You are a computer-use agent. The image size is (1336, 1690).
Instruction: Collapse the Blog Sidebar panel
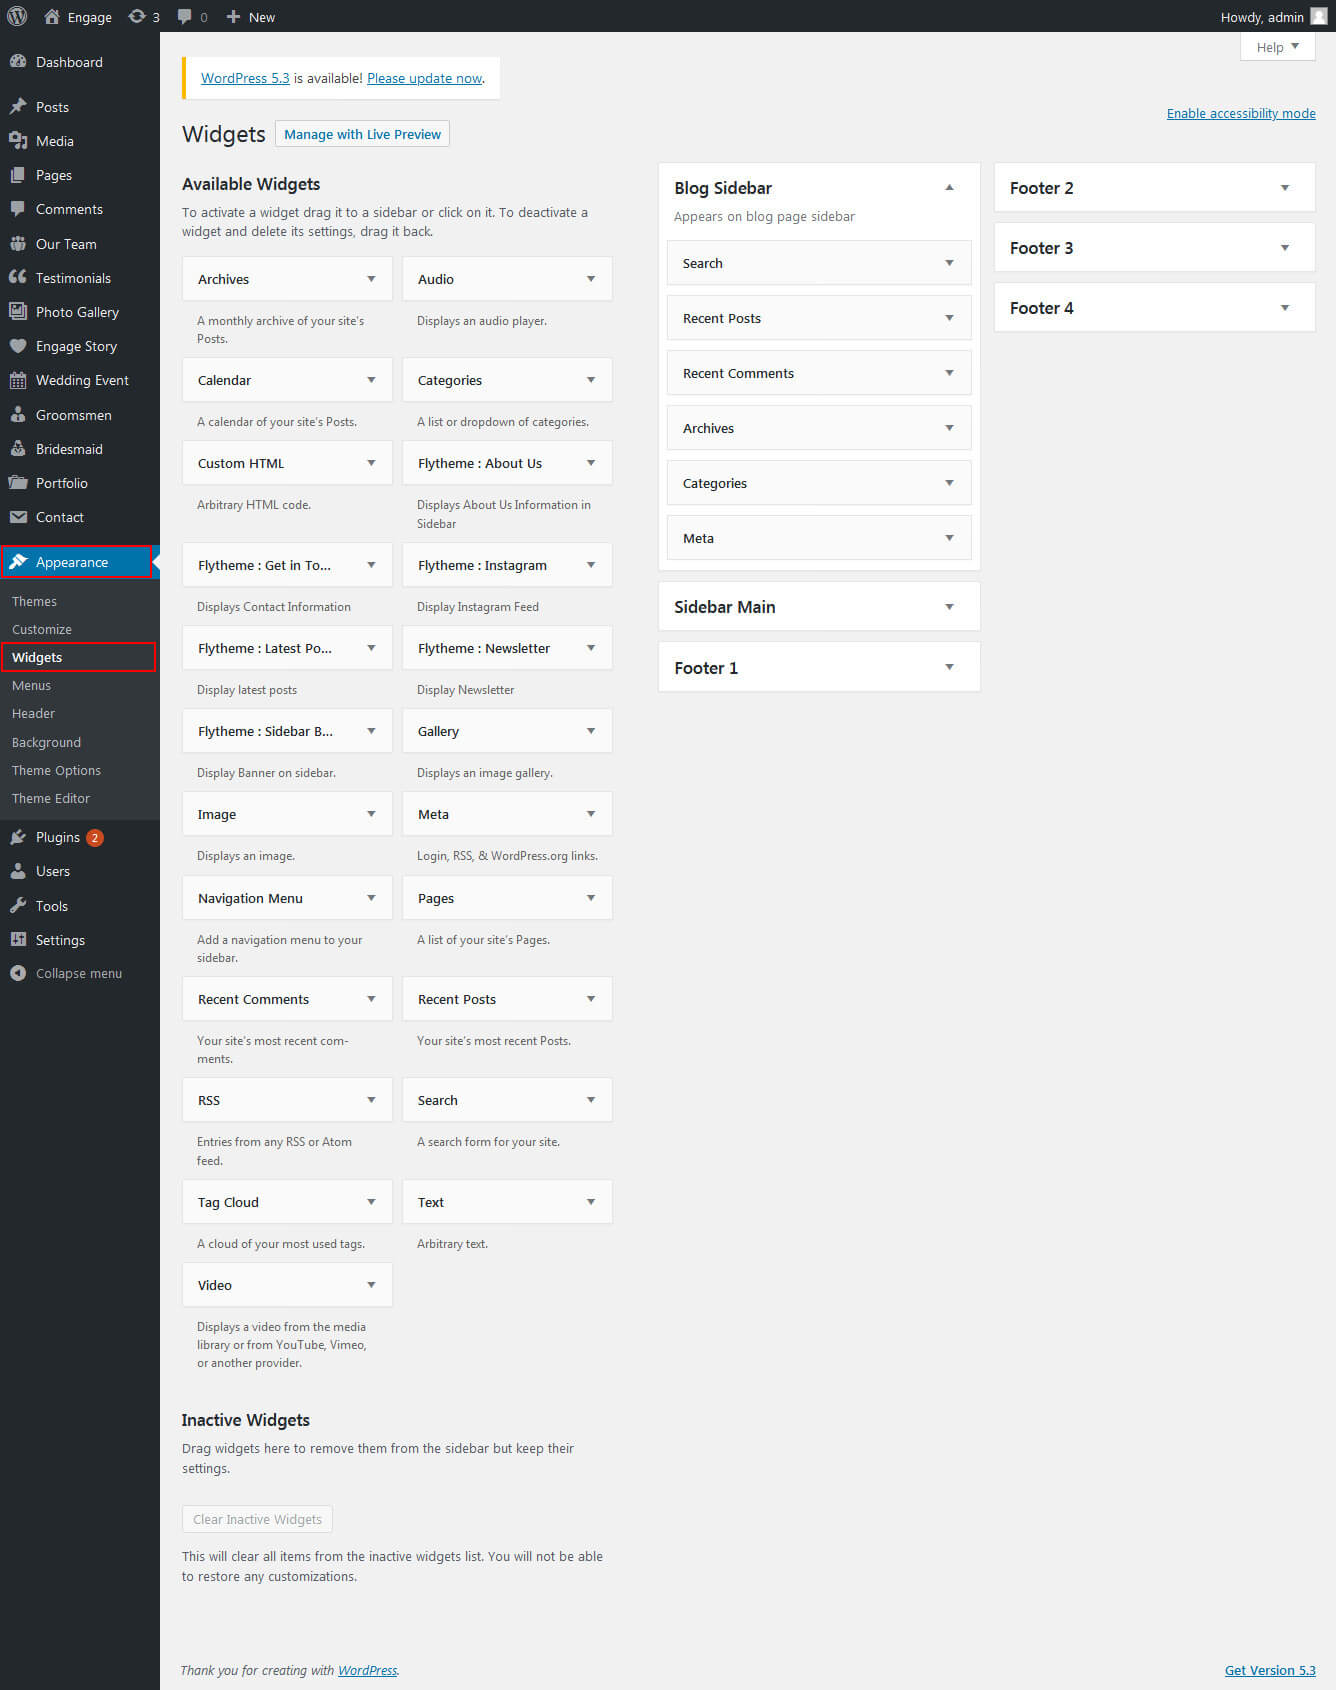(949, 187)
